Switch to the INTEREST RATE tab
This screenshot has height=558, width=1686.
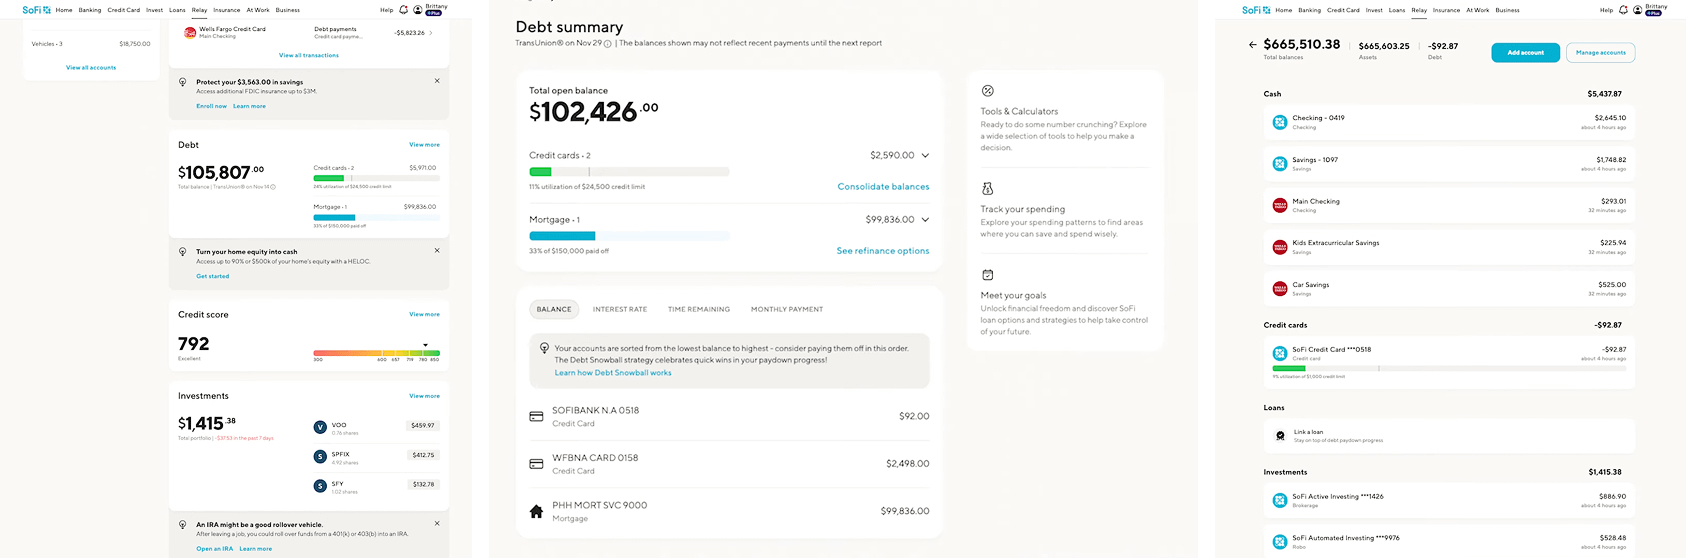click(620, 309)
